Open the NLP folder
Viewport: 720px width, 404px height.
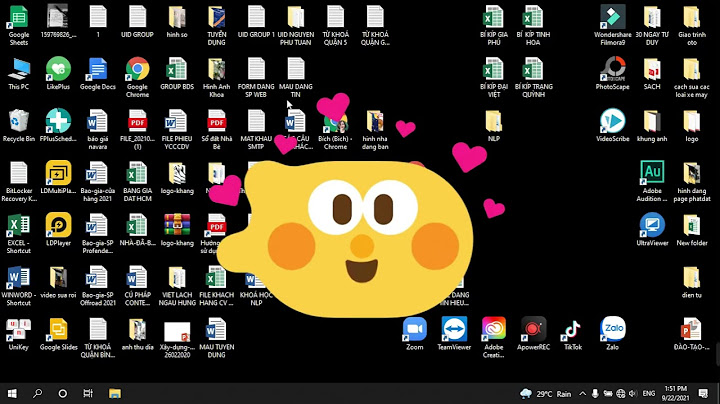tap(494, 126)
